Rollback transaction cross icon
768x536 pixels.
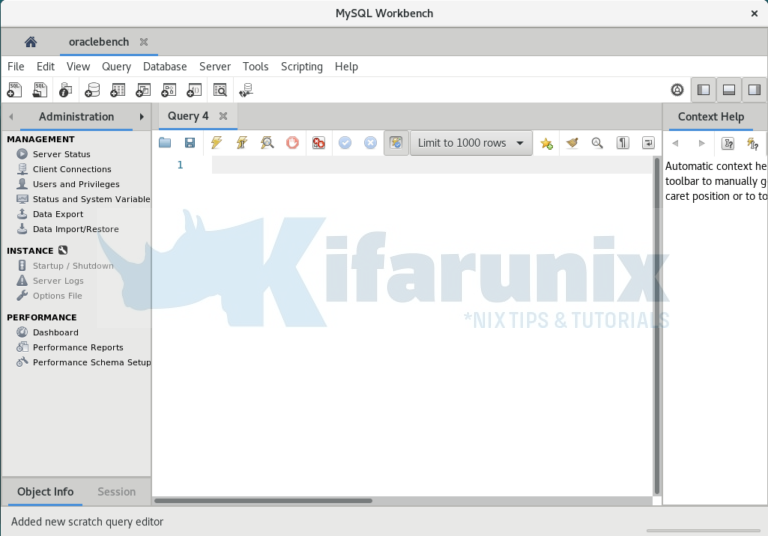(x=370, y=143)
